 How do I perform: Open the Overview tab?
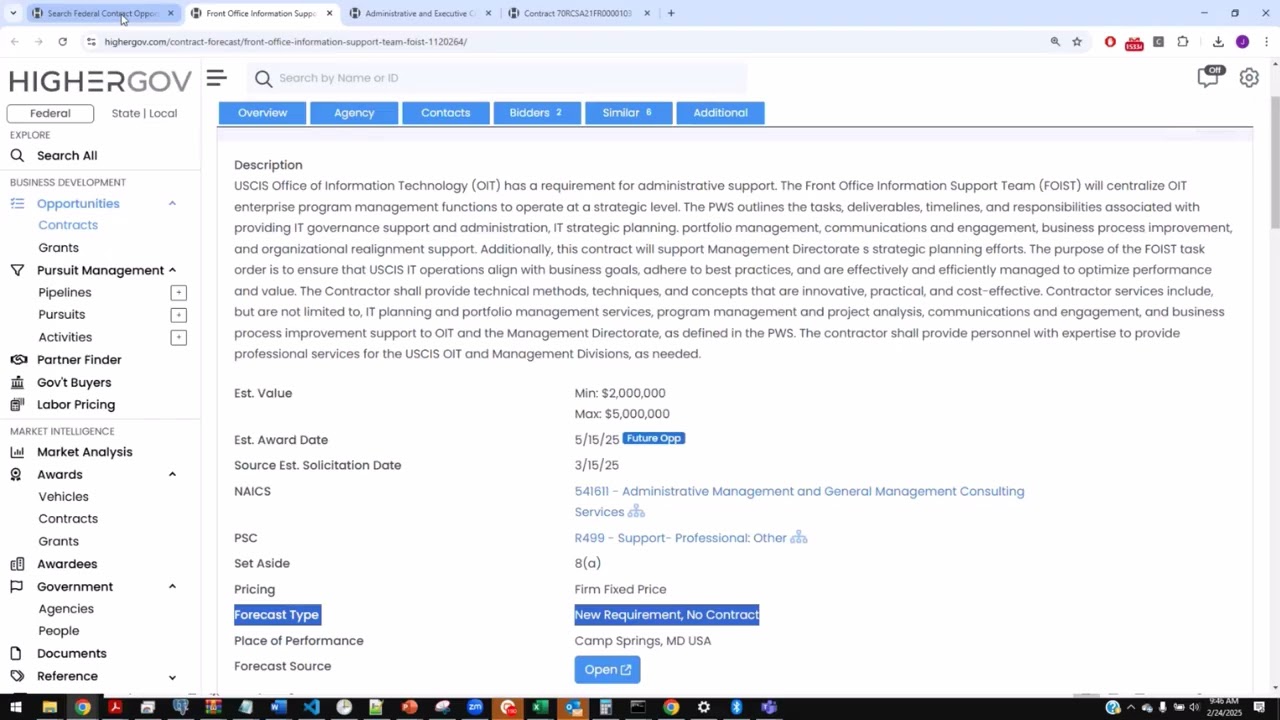262,113
